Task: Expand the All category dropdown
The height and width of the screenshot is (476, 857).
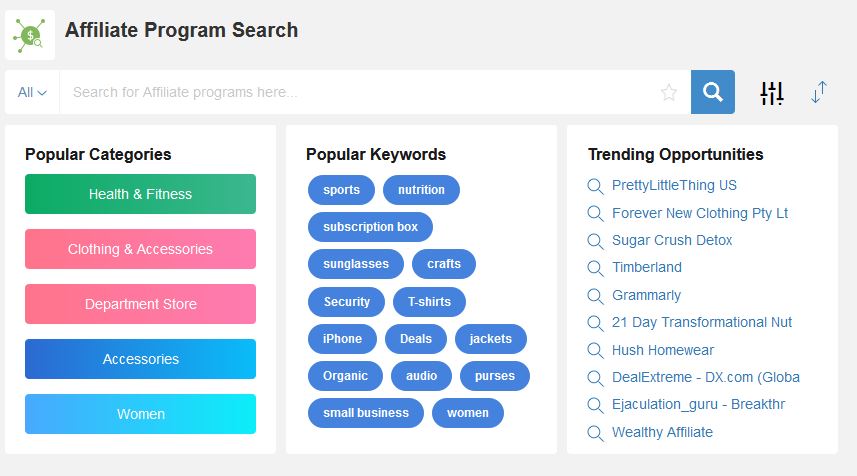Action: 32,92
